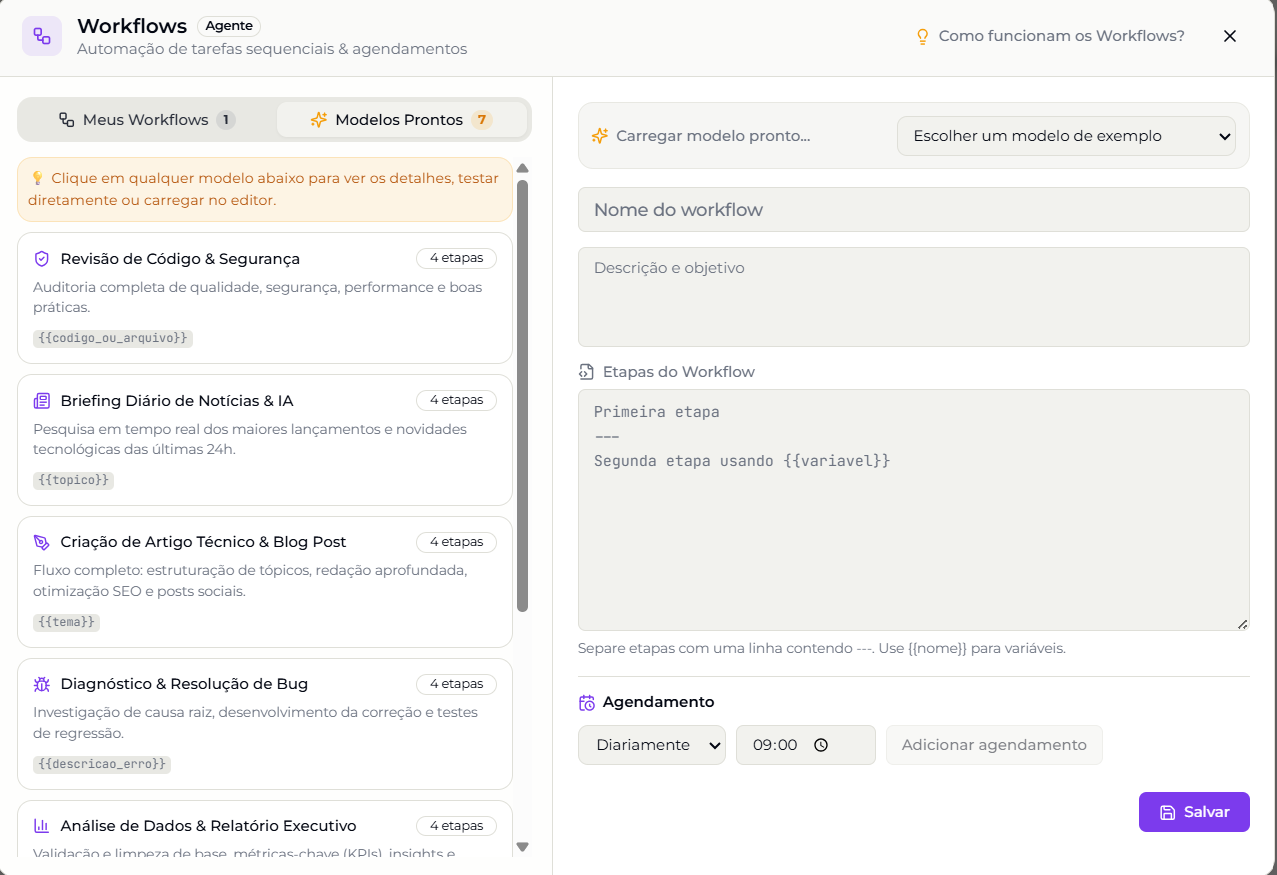Screen dimensions: 1277x875
Task: Click the 4 etapas badge on Criação de Artigo
Action: click(456, 542)
